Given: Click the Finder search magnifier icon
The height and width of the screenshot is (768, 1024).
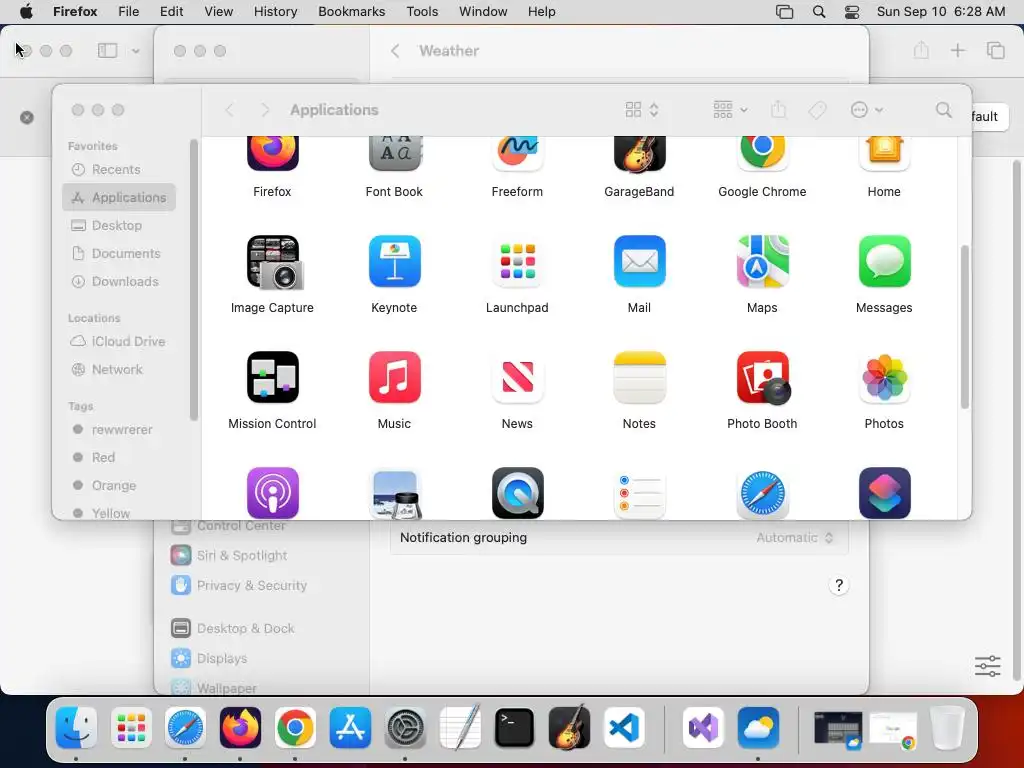Looking at the screenshot, I should [x=943, y=110].
